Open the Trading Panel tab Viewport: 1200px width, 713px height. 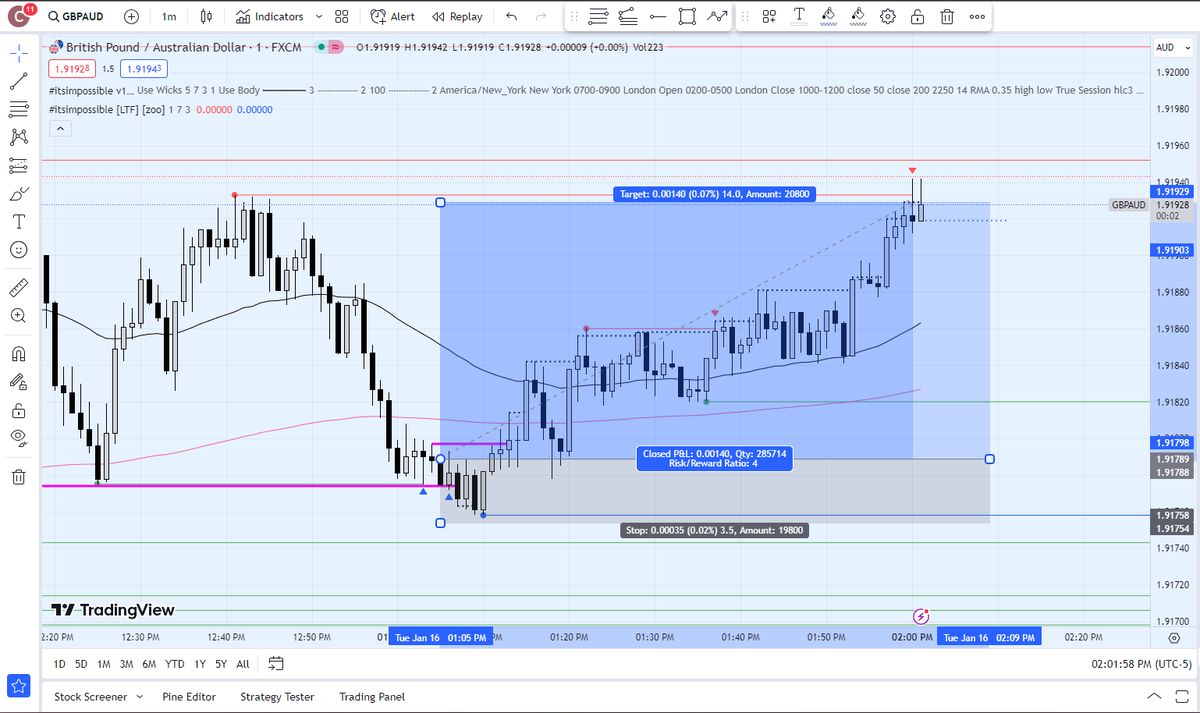372,697
